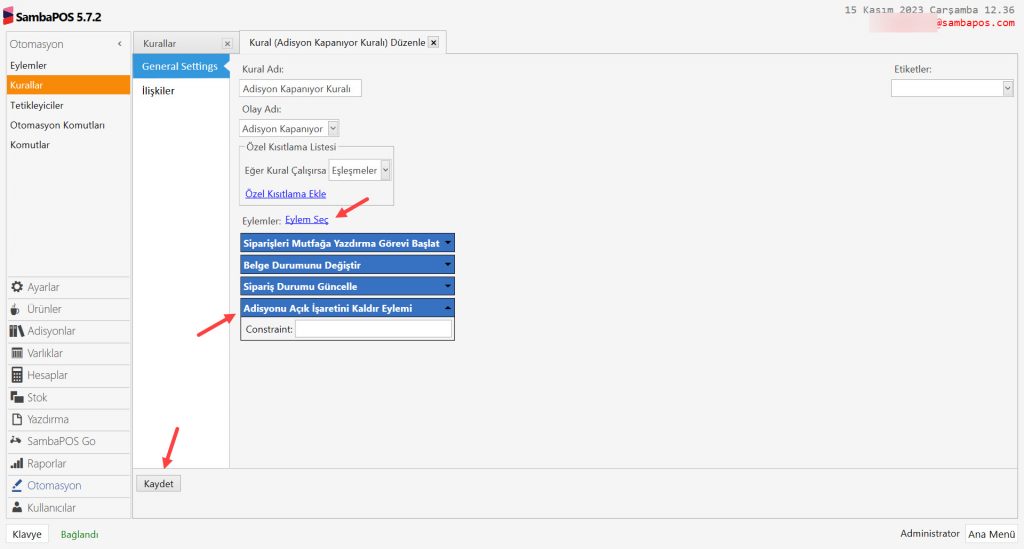Select Tetikleyiciler in the Otomasyon menu
The width and height of the screenshot is (1024, 549).
pyautogui.click(x=37, y=105)
